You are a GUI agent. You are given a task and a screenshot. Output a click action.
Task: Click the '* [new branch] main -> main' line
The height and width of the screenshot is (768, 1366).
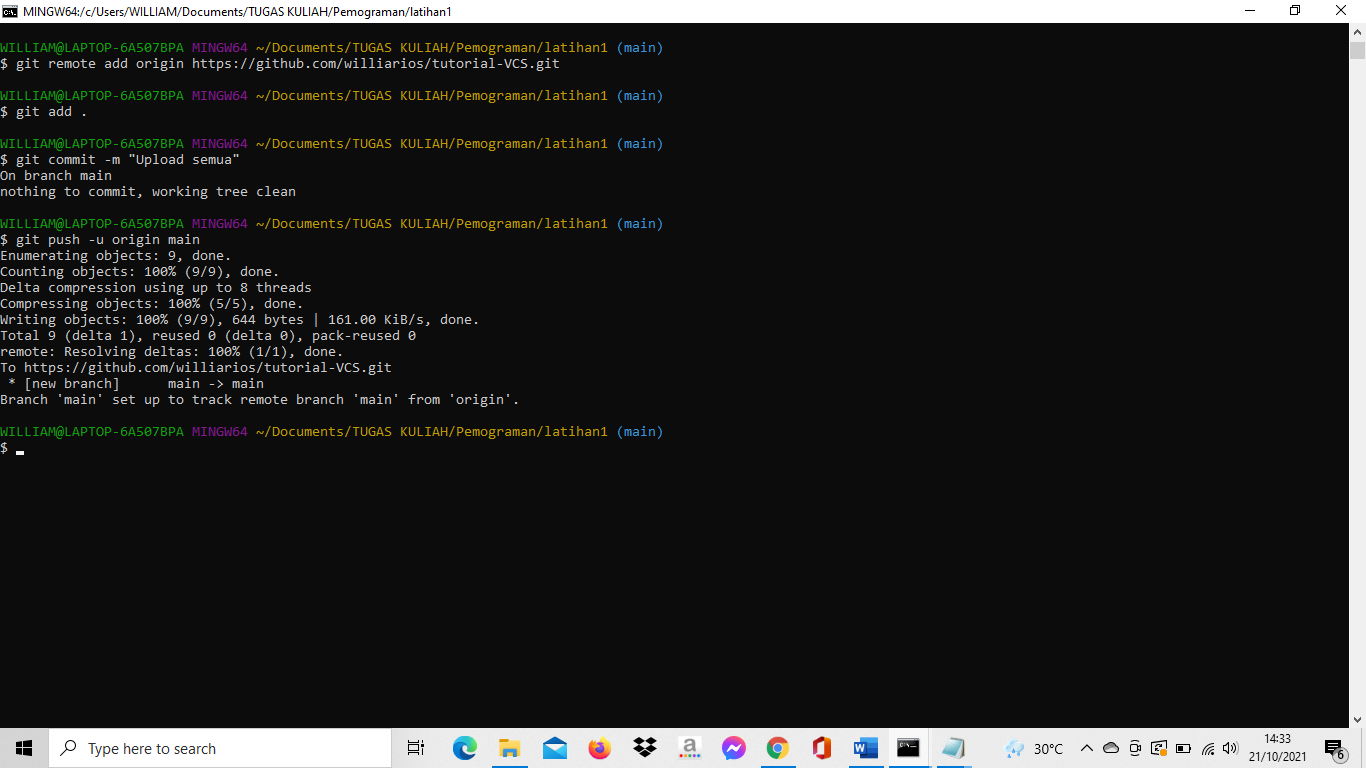click(136, 384)
